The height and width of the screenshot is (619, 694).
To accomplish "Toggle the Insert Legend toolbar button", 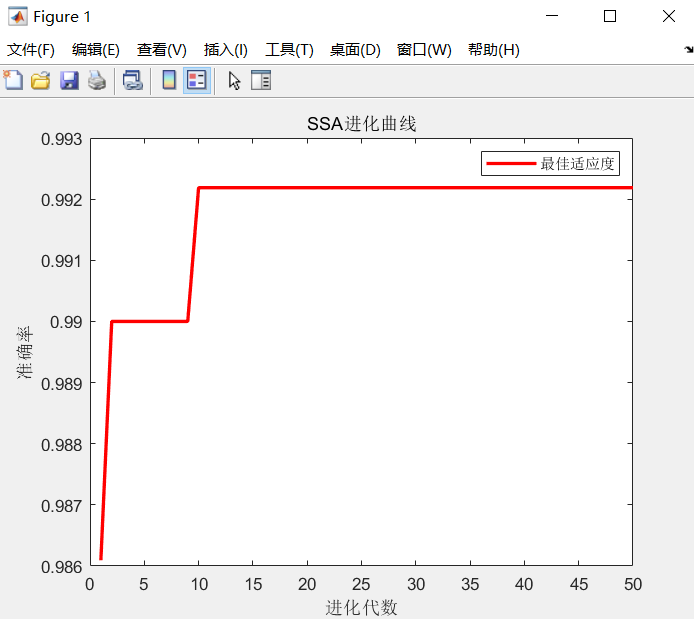I will 197,81.
